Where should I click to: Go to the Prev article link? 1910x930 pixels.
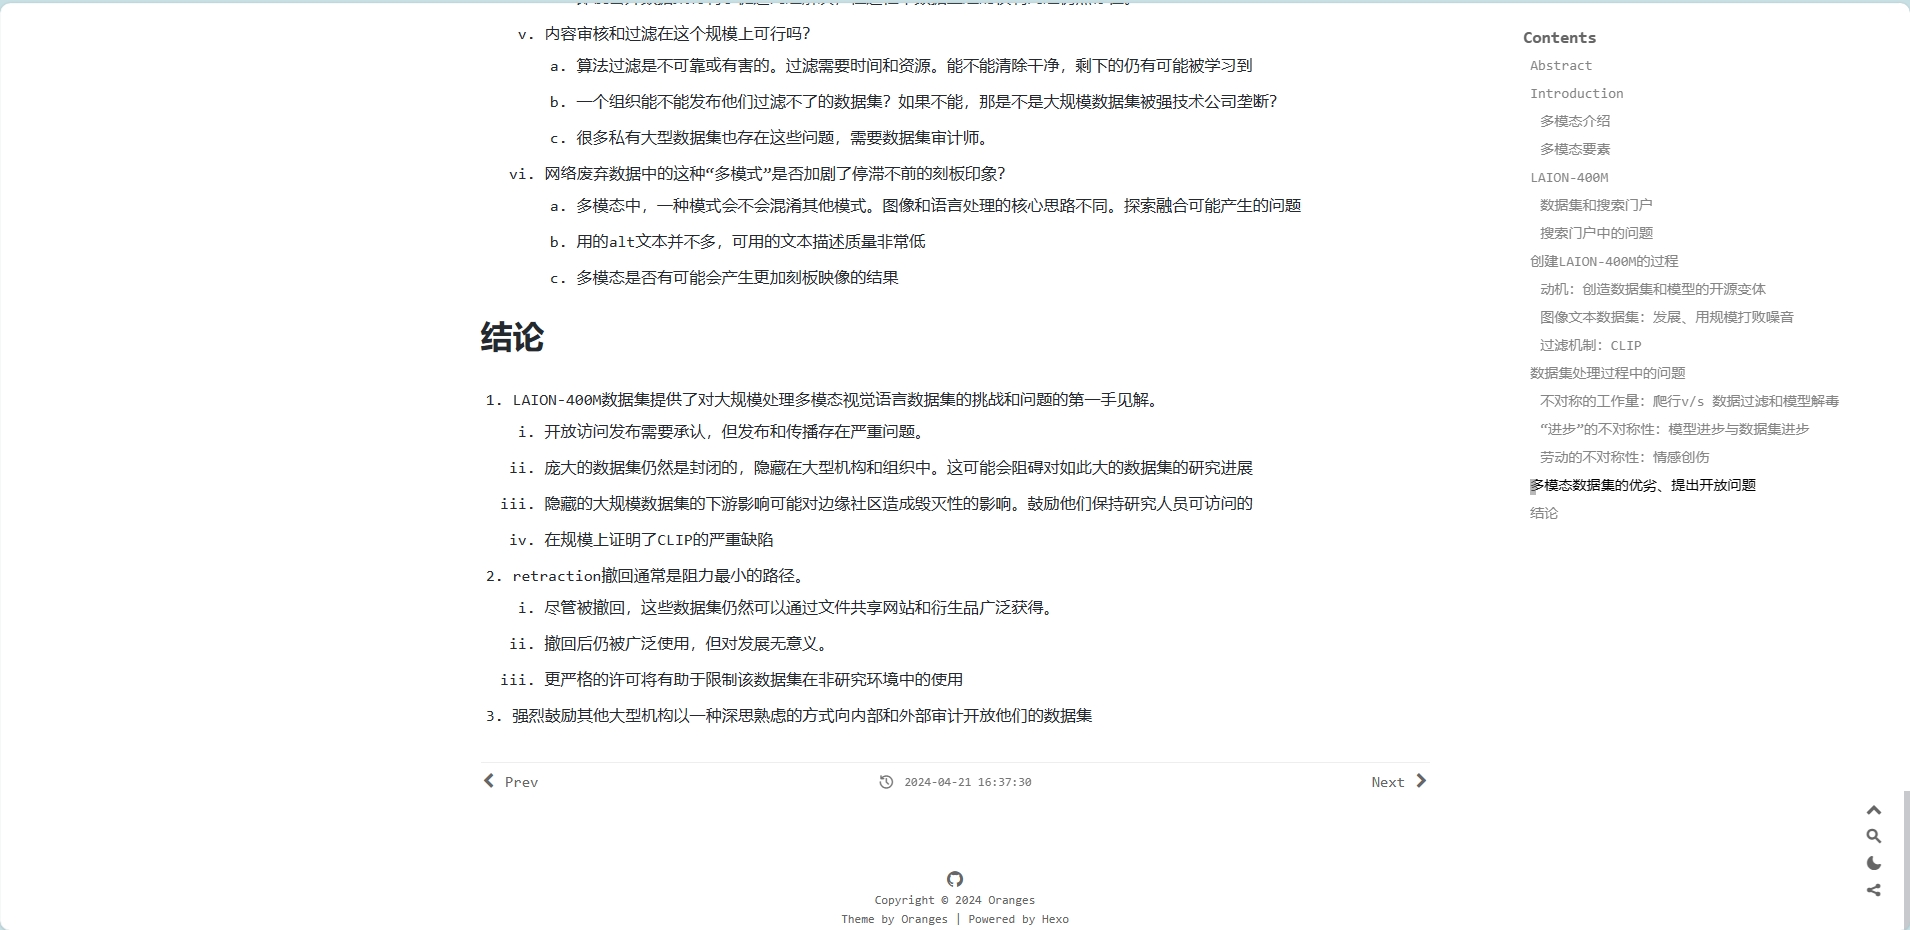[521, 782]
